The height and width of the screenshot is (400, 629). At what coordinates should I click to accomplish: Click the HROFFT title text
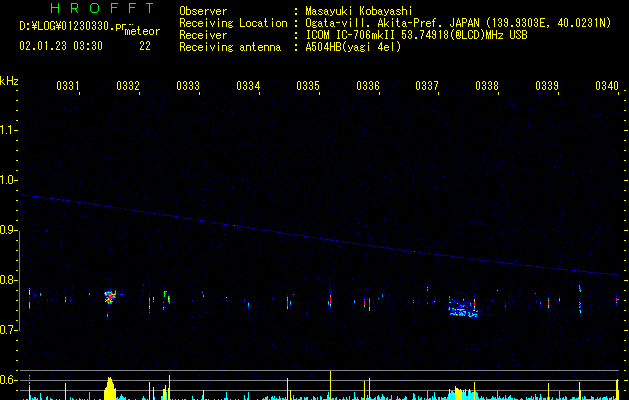102,8
